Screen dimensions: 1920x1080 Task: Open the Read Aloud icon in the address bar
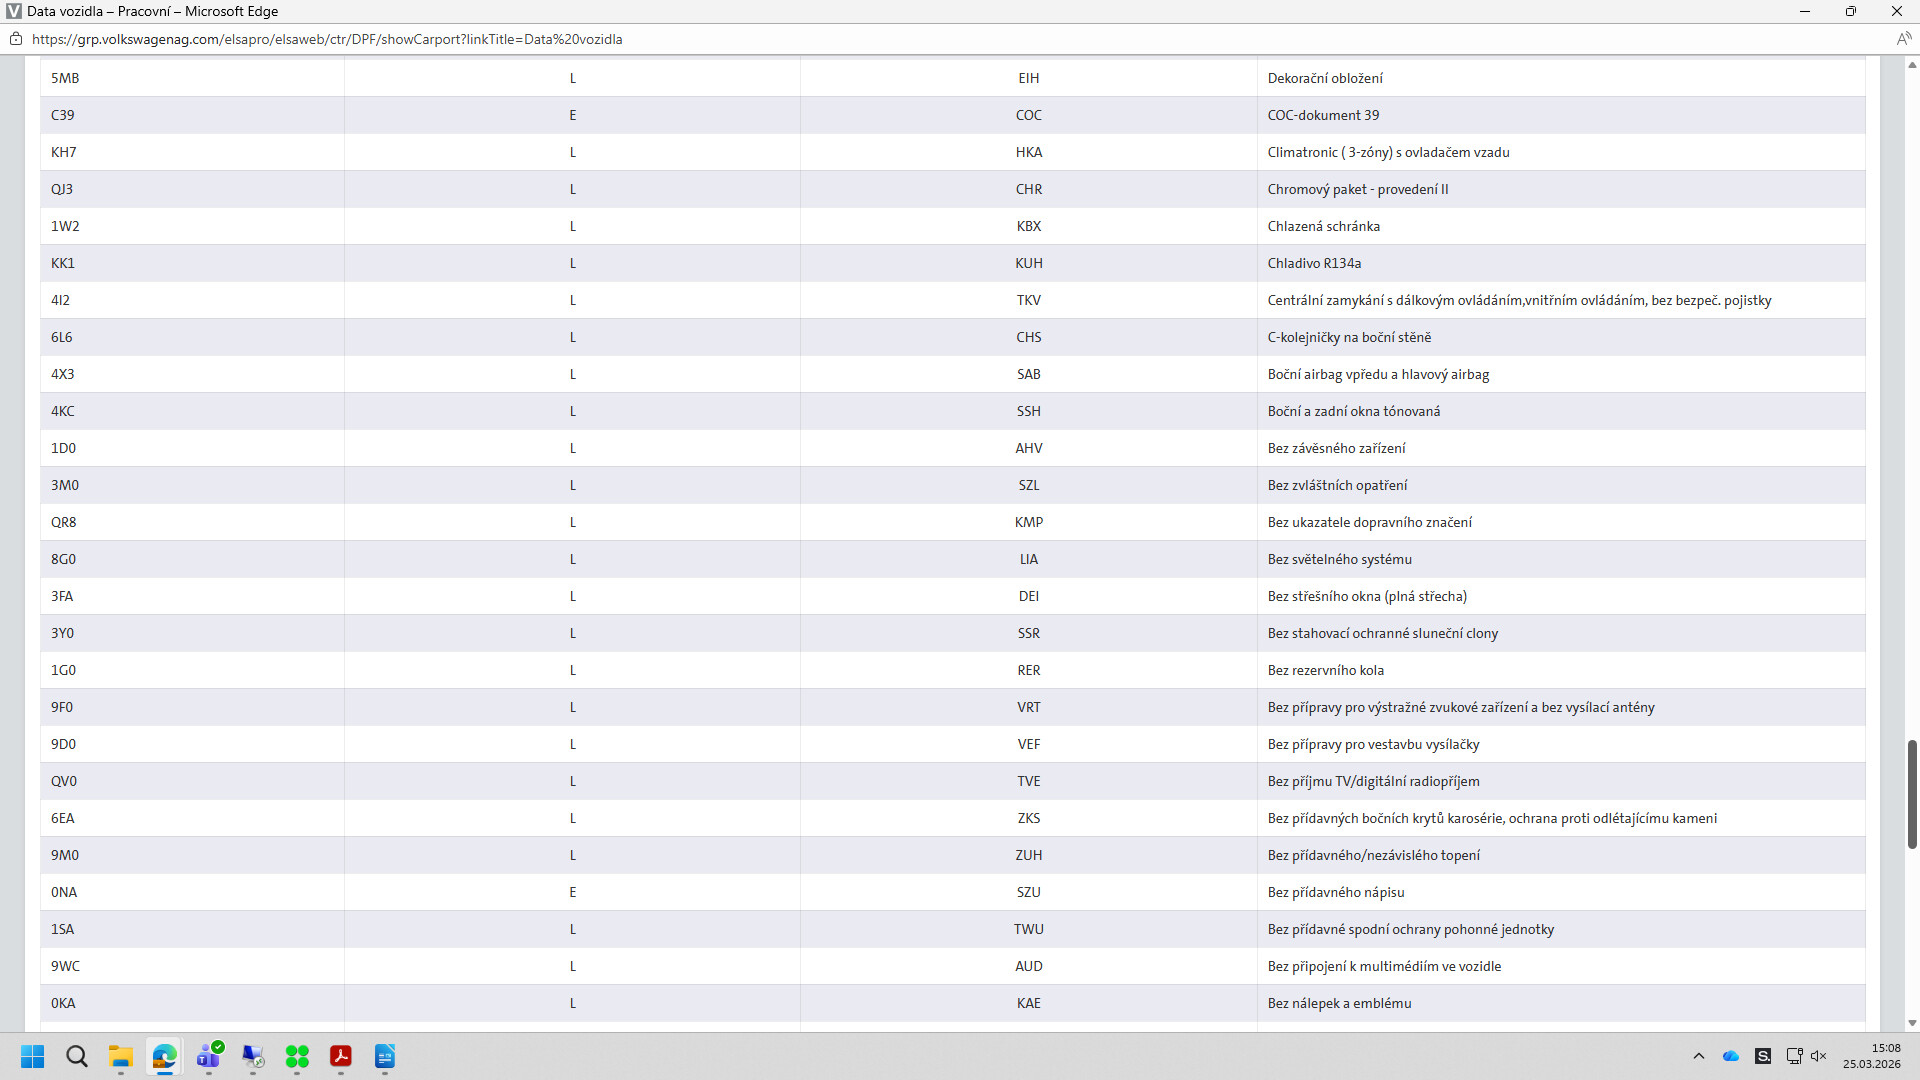tap(1903, 39)
